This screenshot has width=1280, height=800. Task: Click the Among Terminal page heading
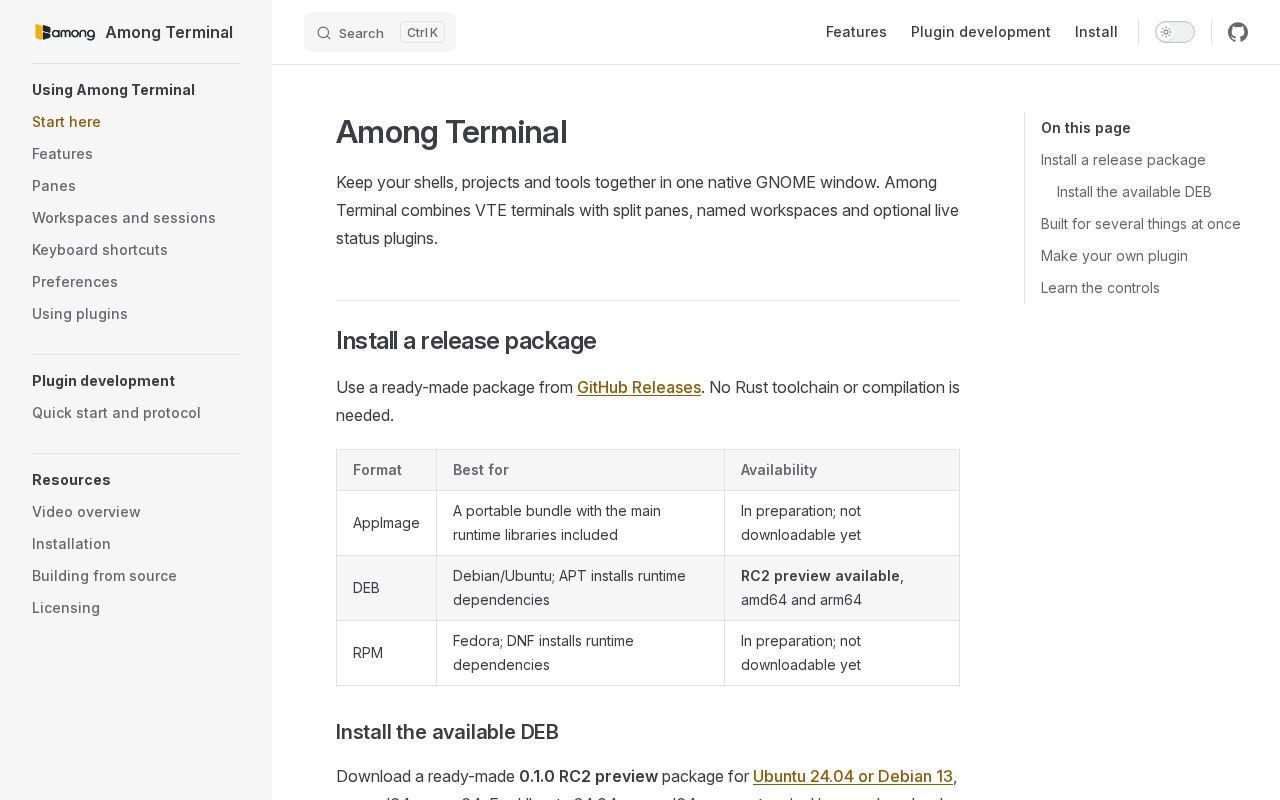[x=451, y=132]
